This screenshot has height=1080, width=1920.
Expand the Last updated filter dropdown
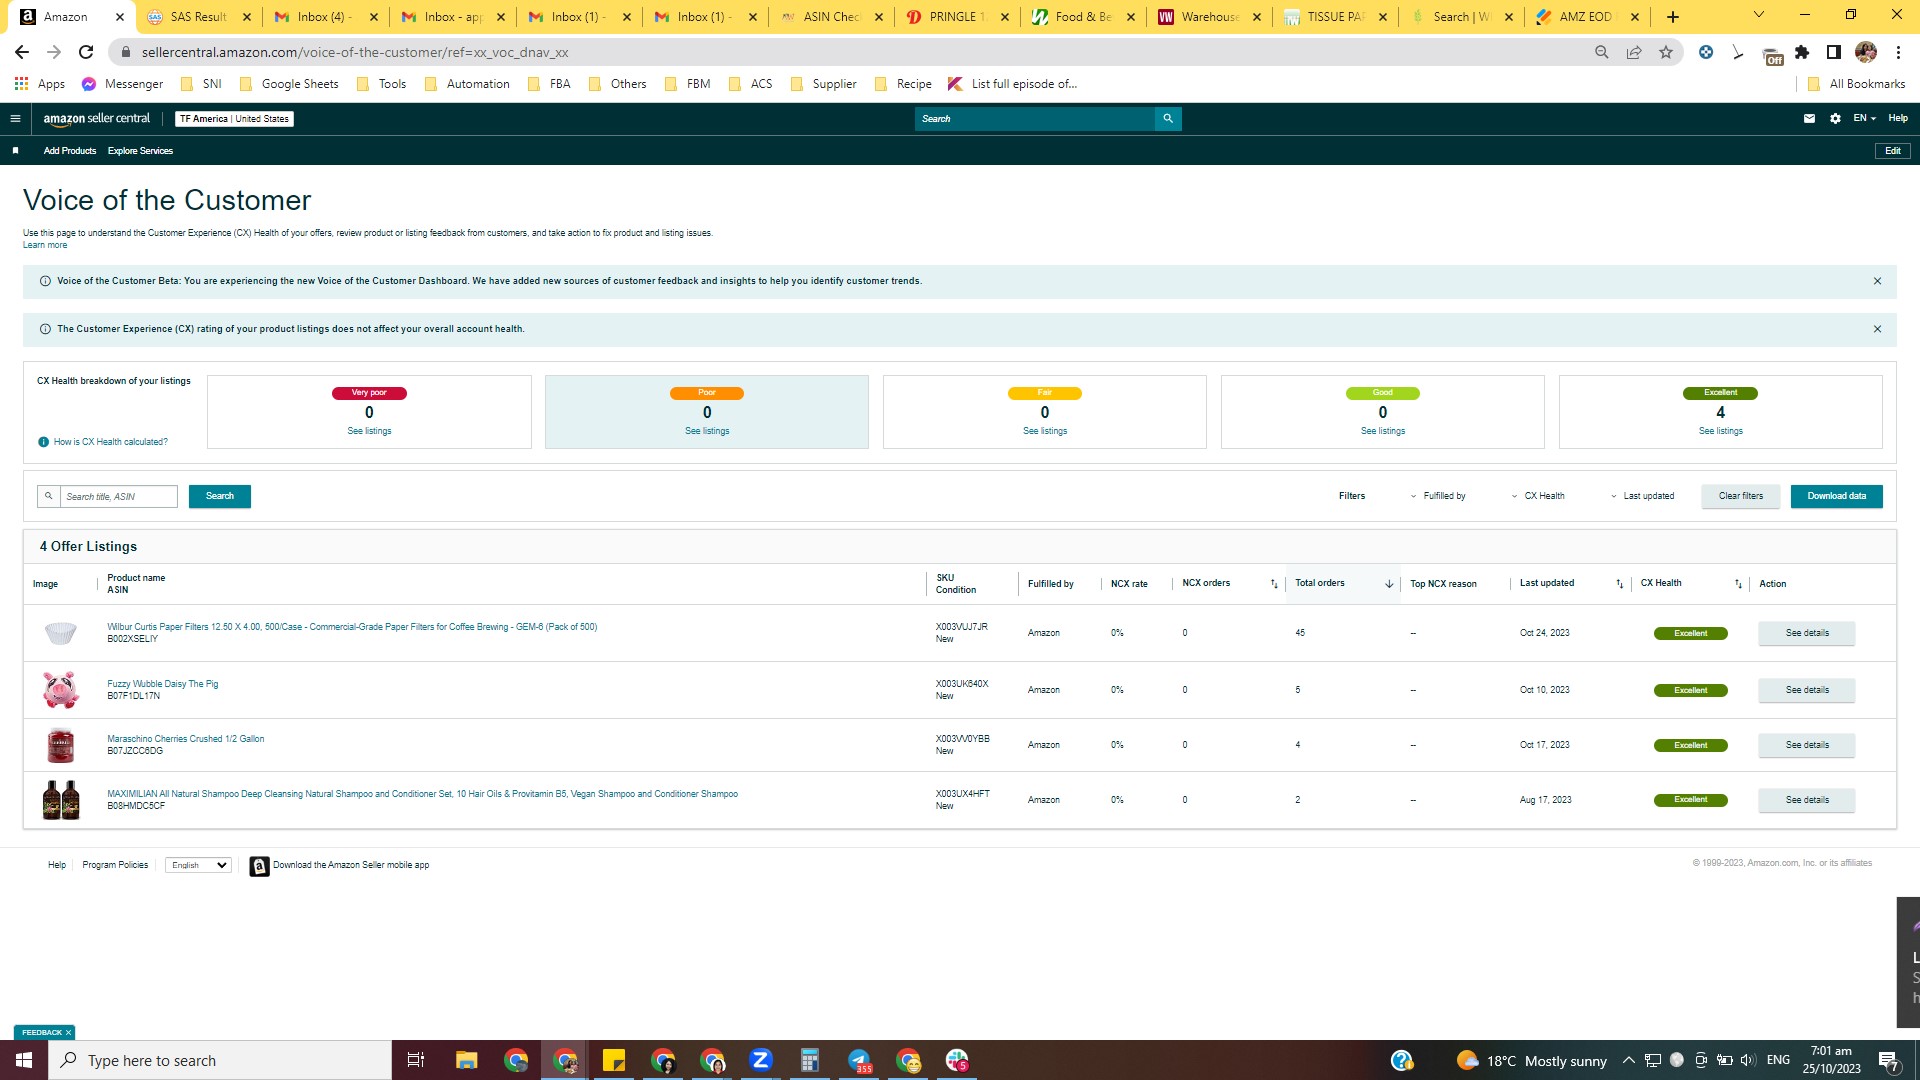click(1642, 496)
